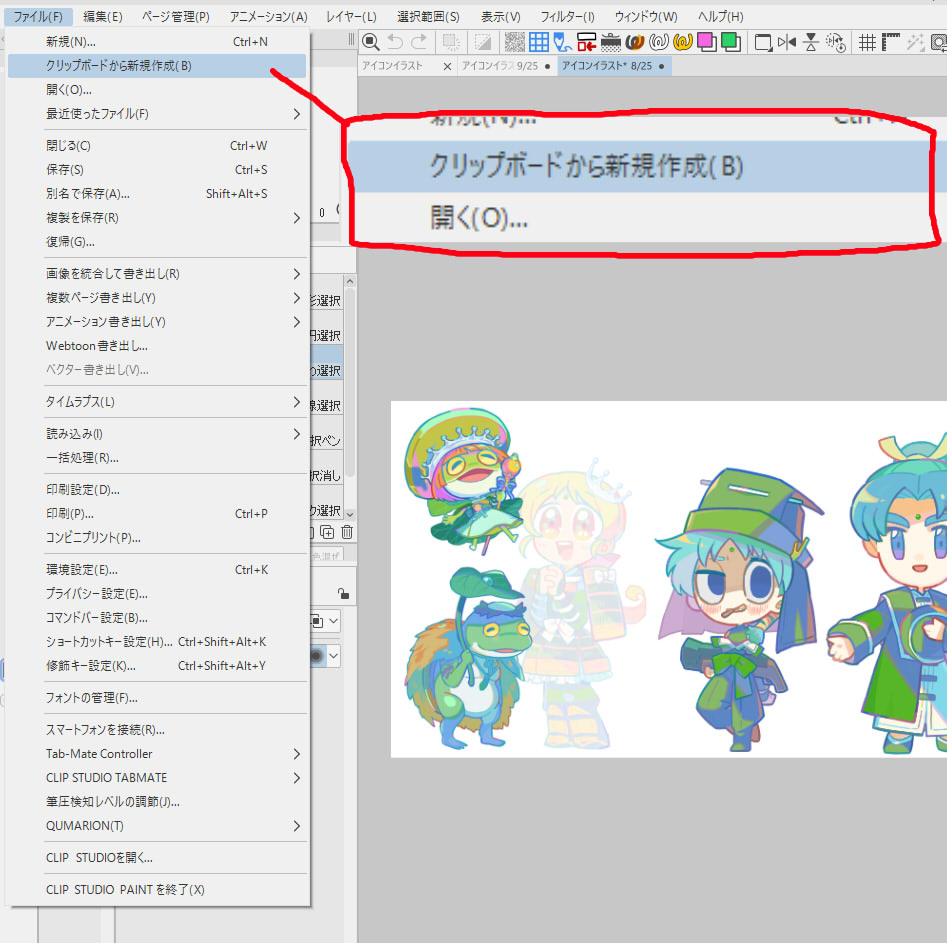The width and height of the screenshot is (947, 943).
Task: Click the undo arrow icon
Action: (395, 42)
